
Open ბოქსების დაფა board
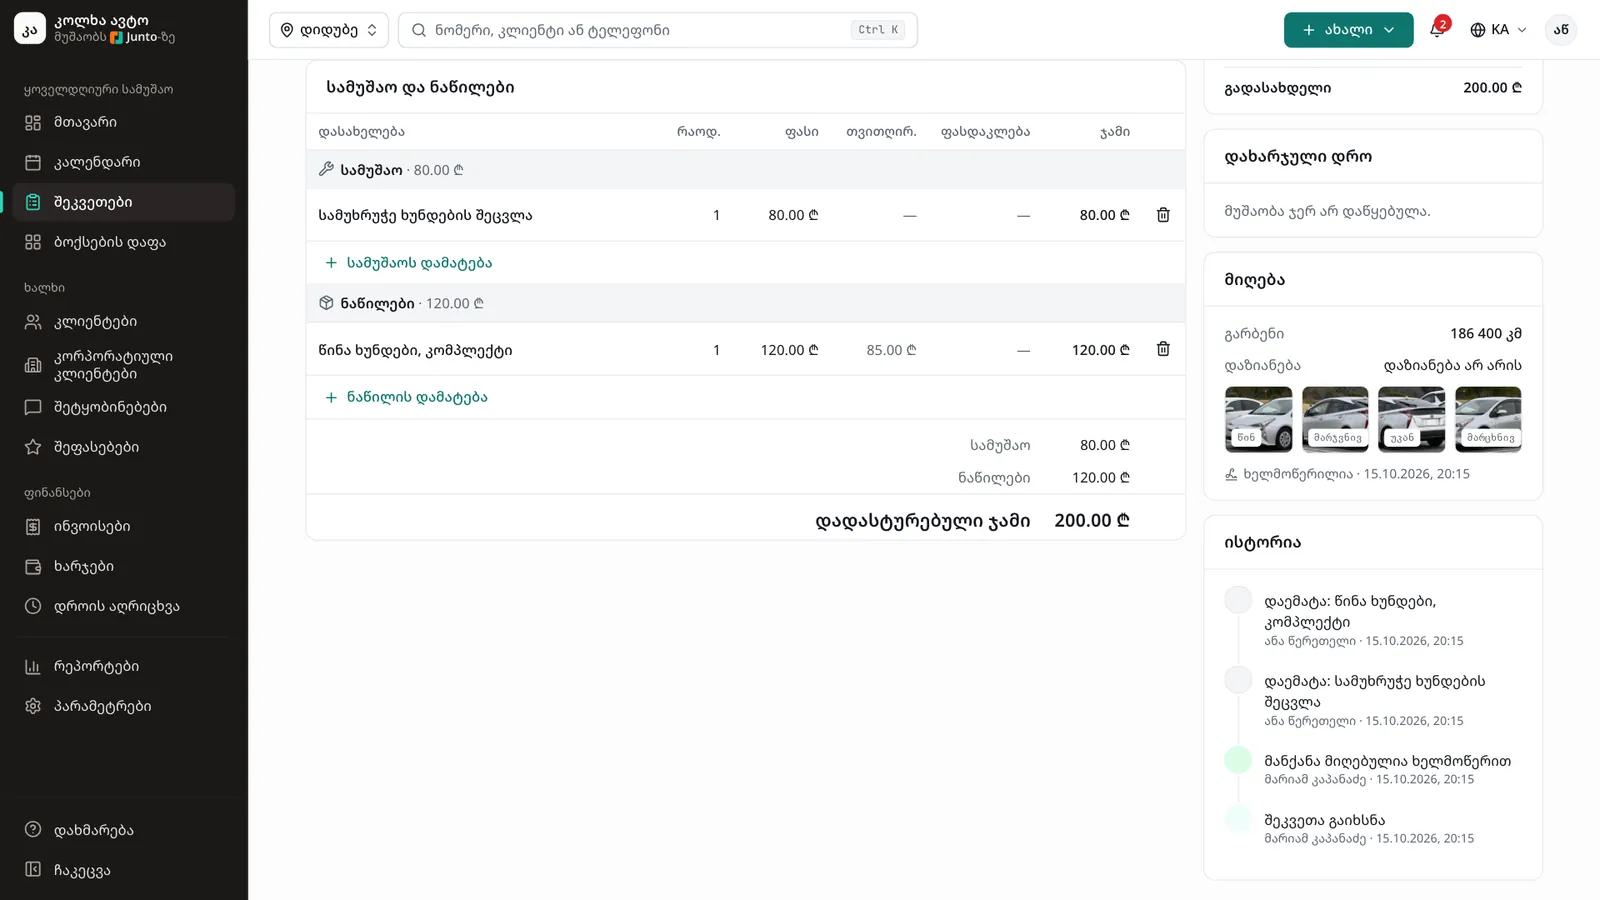124,242
